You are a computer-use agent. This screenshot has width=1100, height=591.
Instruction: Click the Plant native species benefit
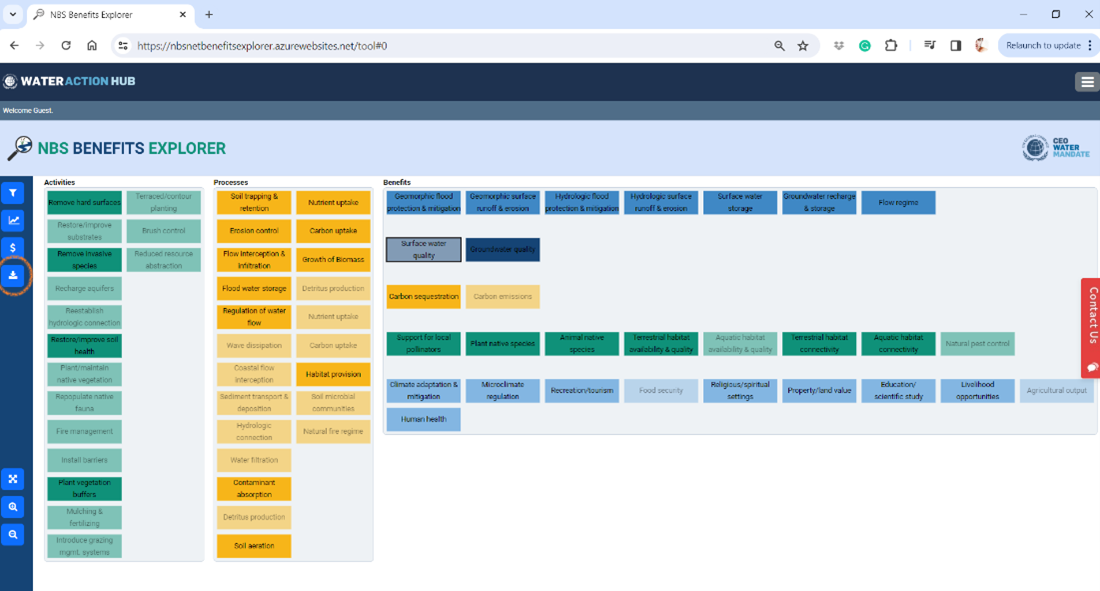click(503, 344)
